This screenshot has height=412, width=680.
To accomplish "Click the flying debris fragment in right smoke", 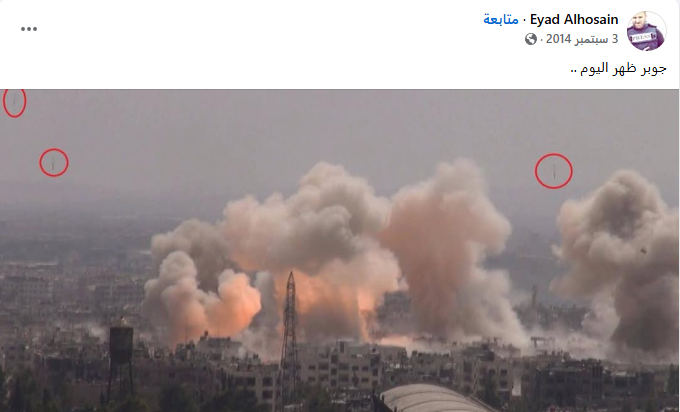I will click(644, 250).
